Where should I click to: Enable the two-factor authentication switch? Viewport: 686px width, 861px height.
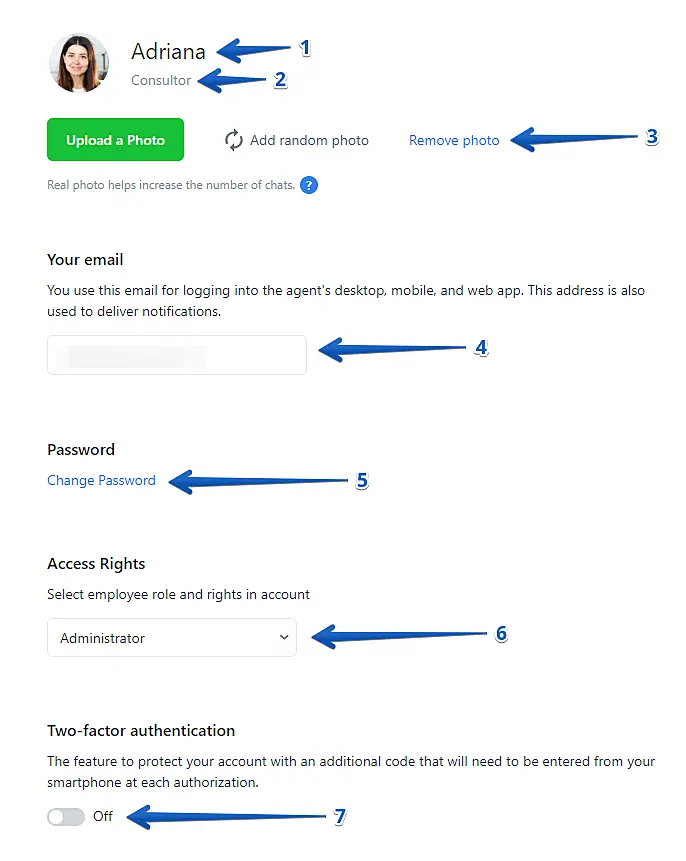coord(66,817)
